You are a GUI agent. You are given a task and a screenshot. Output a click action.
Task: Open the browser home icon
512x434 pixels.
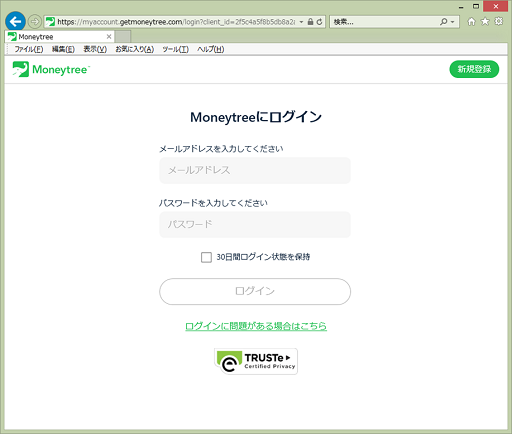click(471, 22)
